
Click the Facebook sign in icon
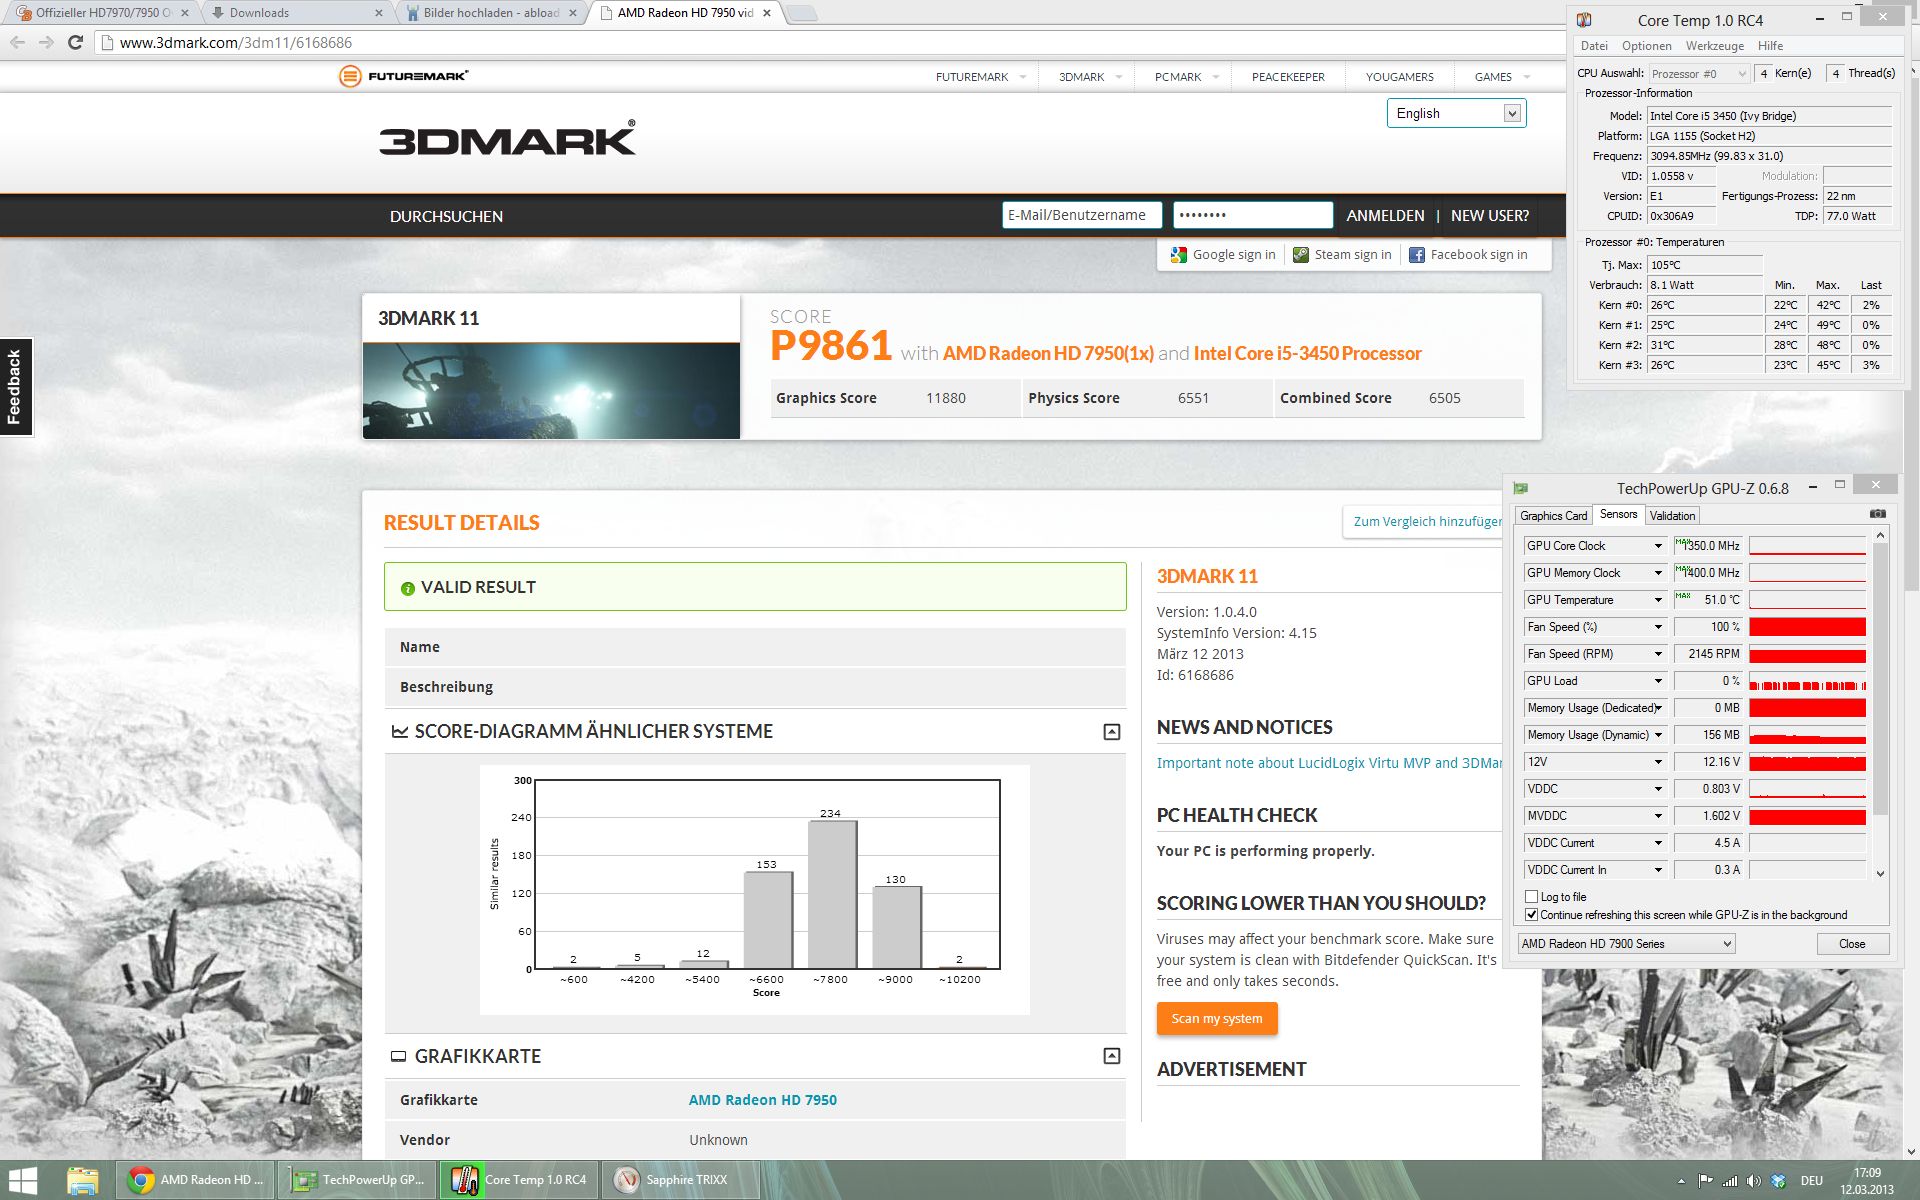coord(1416,255)
